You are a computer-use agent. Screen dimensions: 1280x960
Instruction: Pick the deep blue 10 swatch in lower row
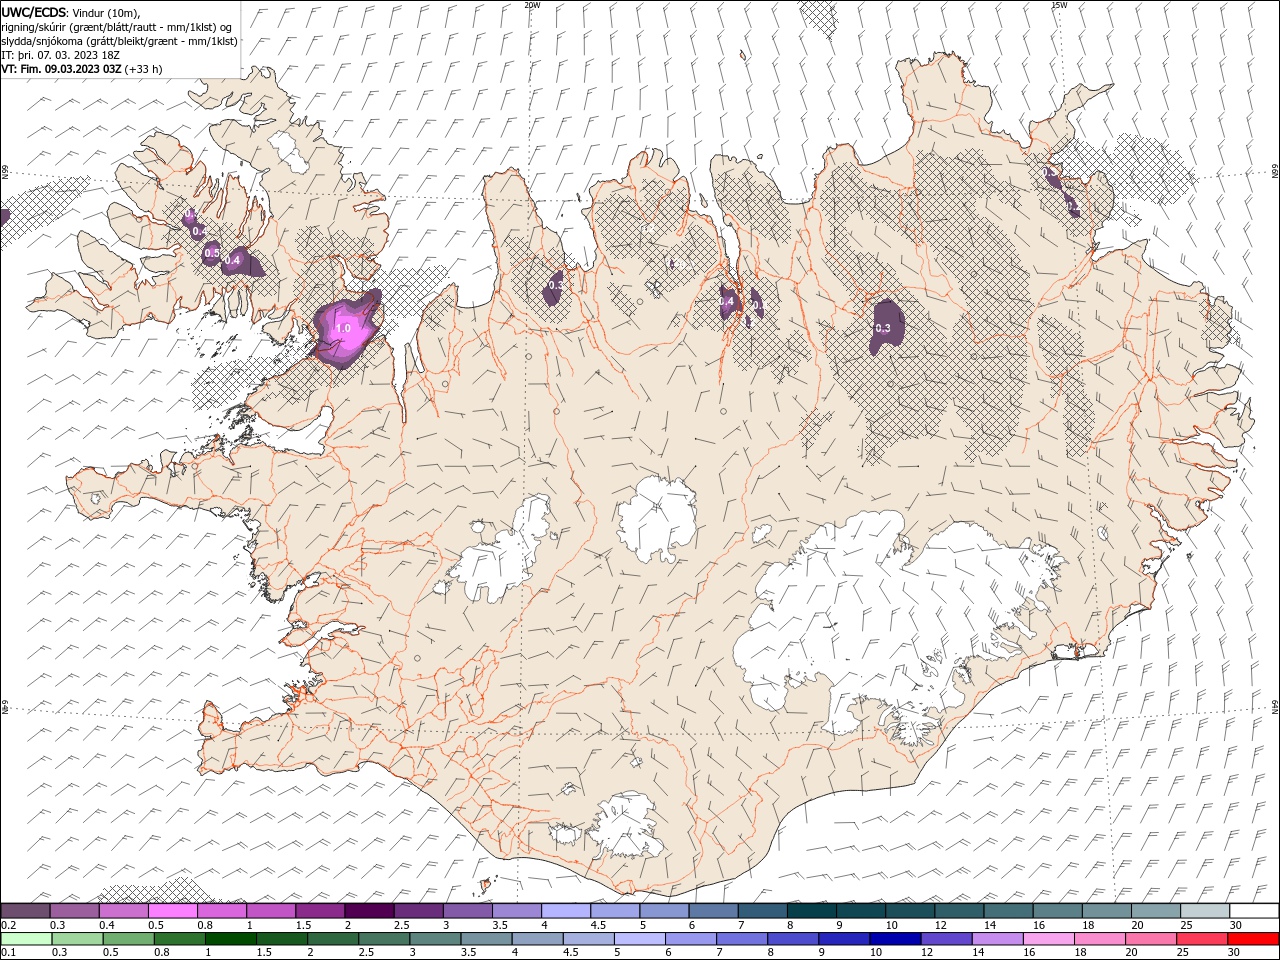[894, 939]
